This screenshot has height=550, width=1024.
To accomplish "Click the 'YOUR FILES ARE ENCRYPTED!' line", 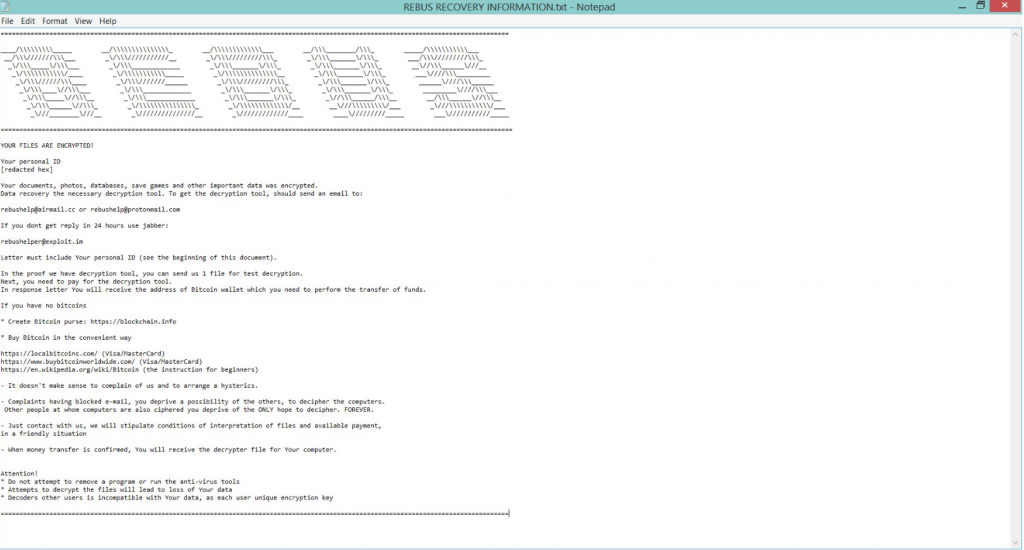I will [47, 146].
